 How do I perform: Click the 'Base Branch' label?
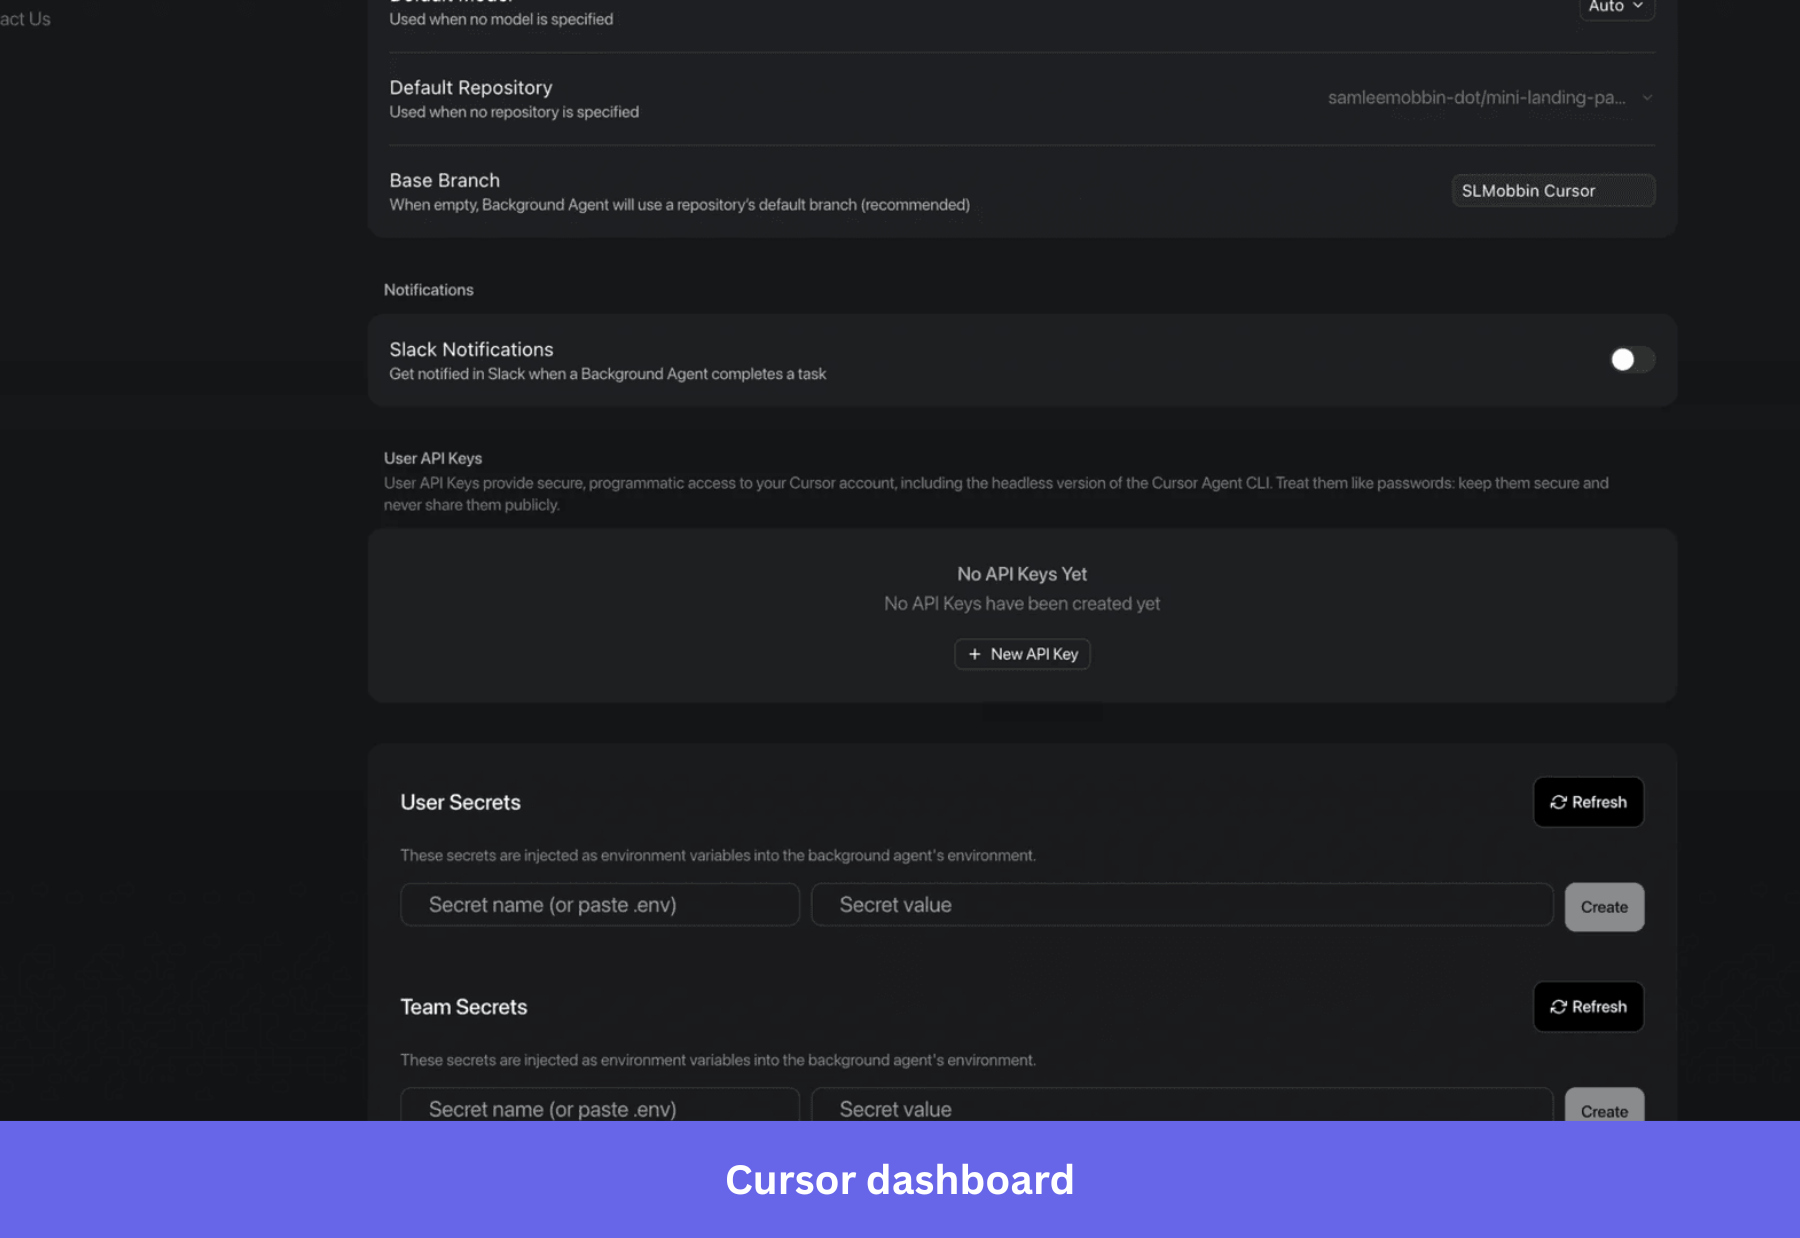click(445, 180)
